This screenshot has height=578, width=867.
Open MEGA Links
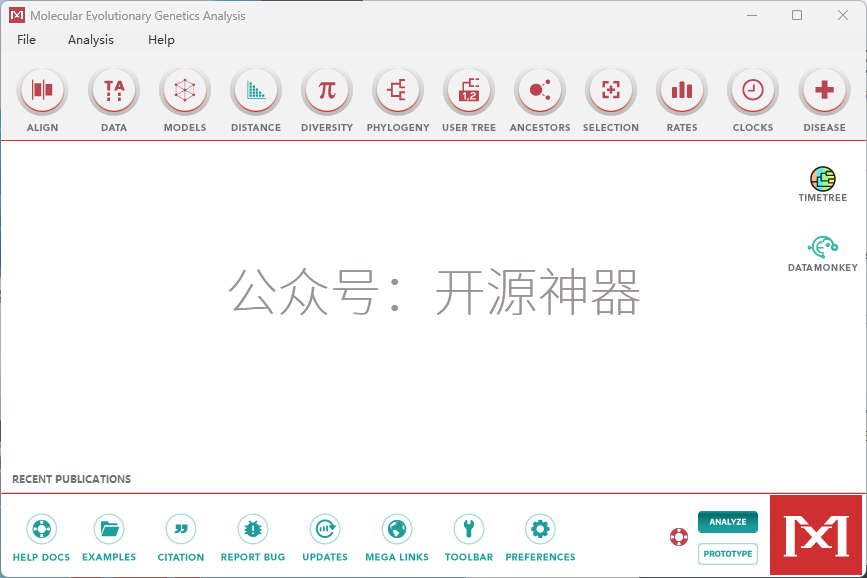[397, 529]
